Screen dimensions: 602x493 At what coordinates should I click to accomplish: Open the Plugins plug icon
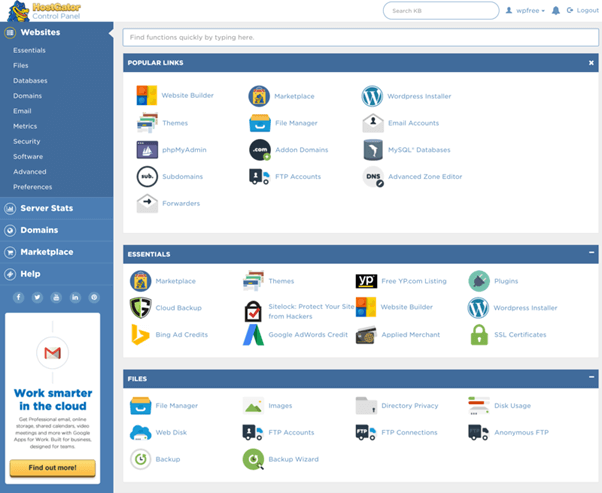pos(479,281)
